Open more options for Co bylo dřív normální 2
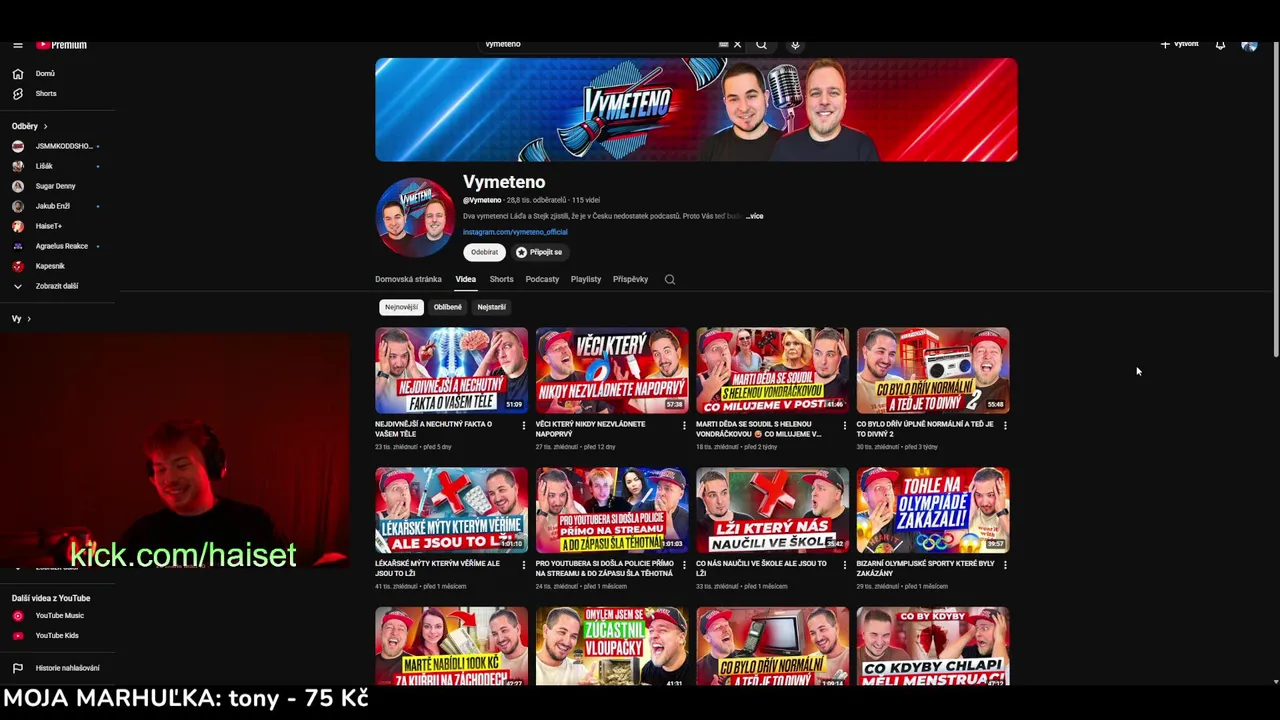 coord(1005,425)
